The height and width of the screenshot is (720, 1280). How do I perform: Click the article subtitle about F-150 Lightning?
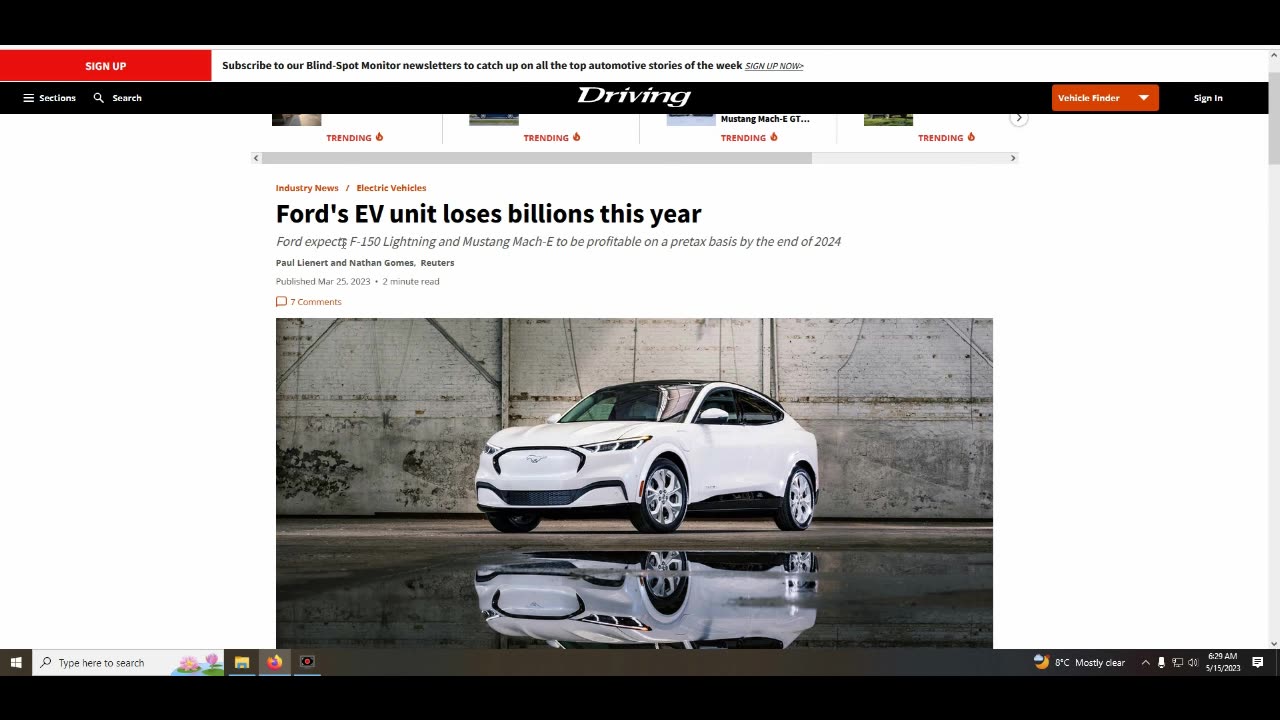click(x=558, y=242)
